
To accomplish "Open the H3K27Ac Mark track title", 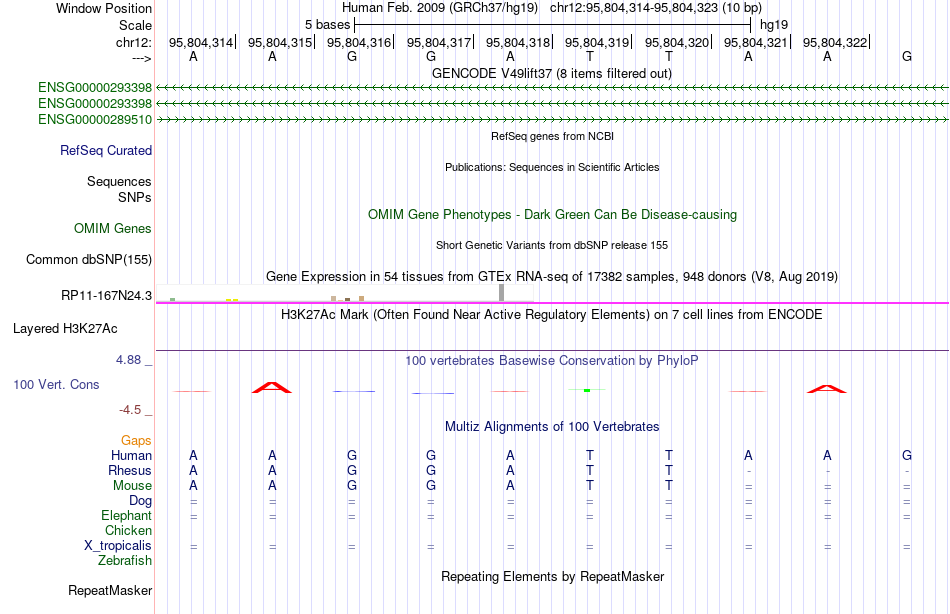I will [x=552, y=315].
